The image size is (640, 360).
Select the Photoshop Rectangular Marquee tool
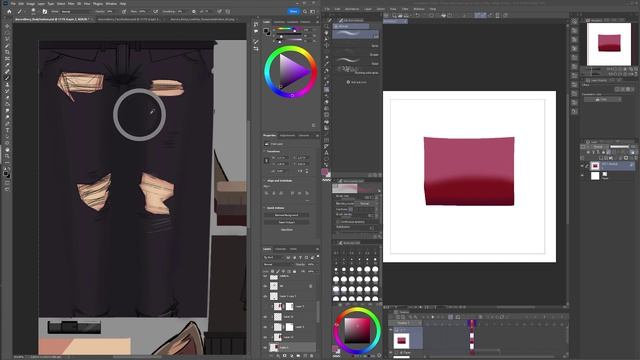[x=7, y=33]
